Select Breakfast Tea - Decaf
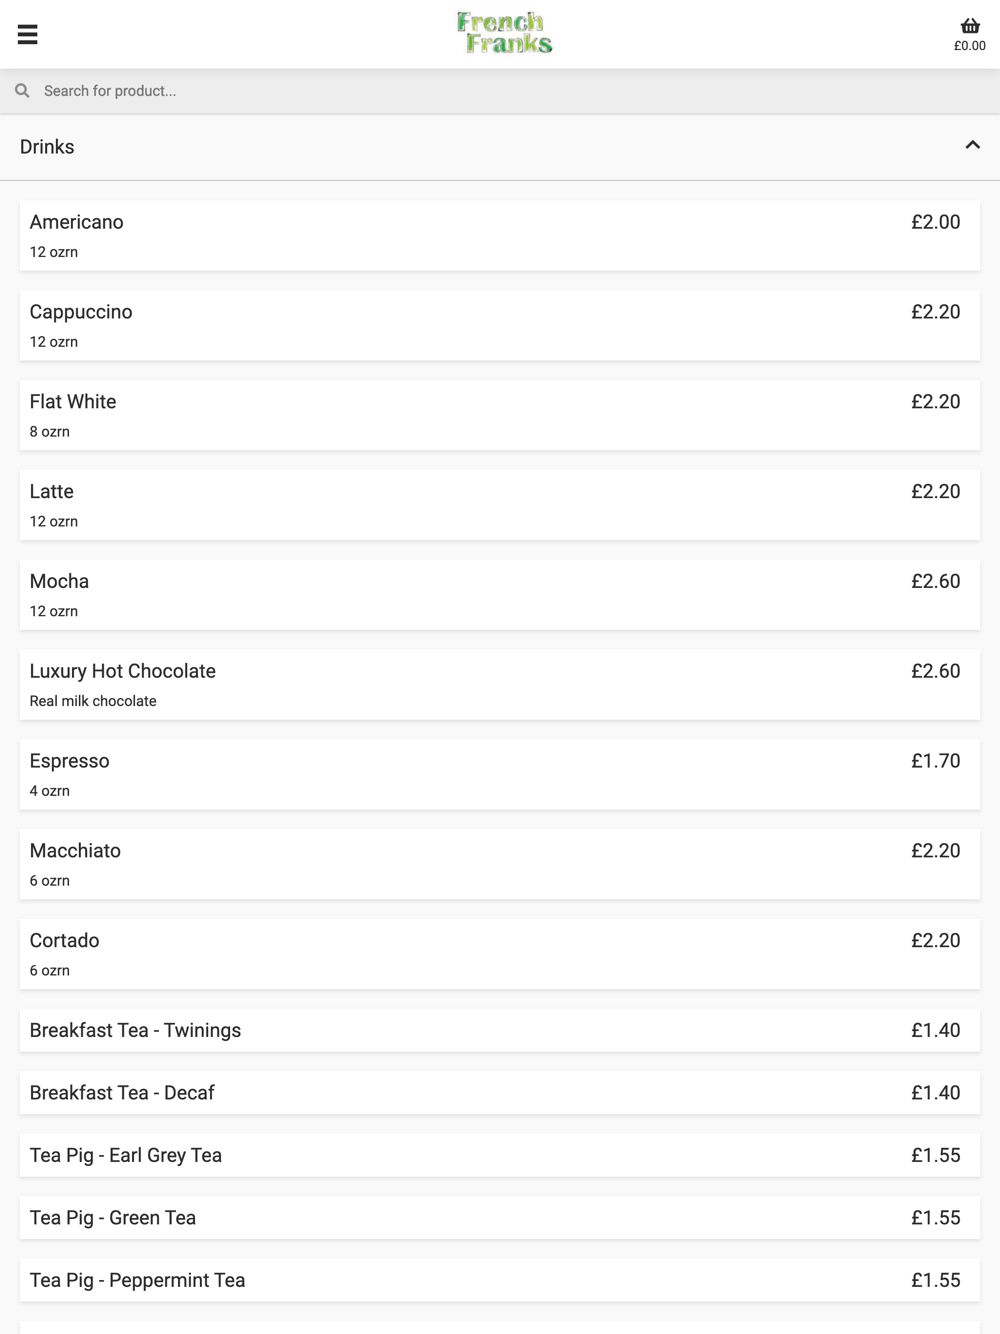Screen dimensions: 1000x1334 click(500, 1094)
